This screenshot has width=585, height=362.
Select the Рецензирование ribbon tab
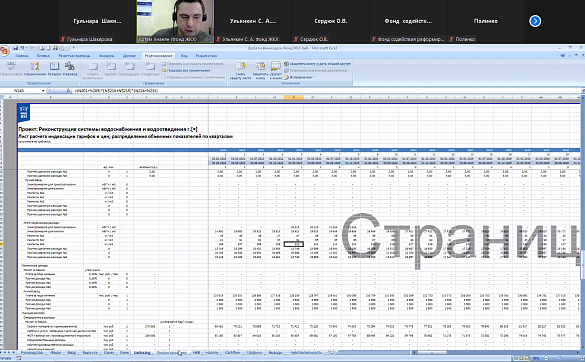tap(158, 56)
